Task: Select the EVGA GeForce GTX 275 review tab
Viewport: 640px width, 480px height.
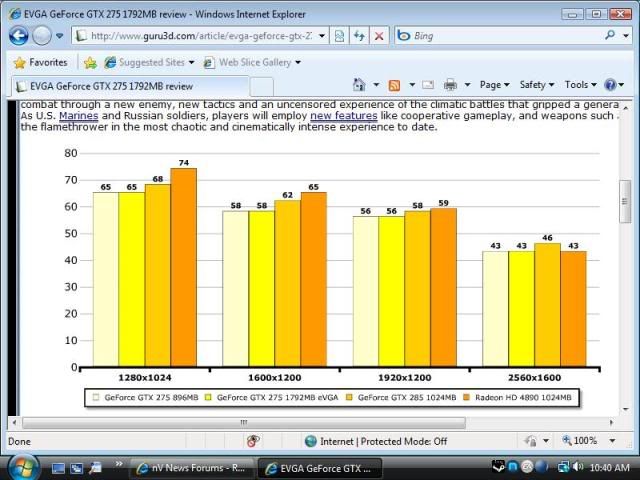Action: click(130, 86)
